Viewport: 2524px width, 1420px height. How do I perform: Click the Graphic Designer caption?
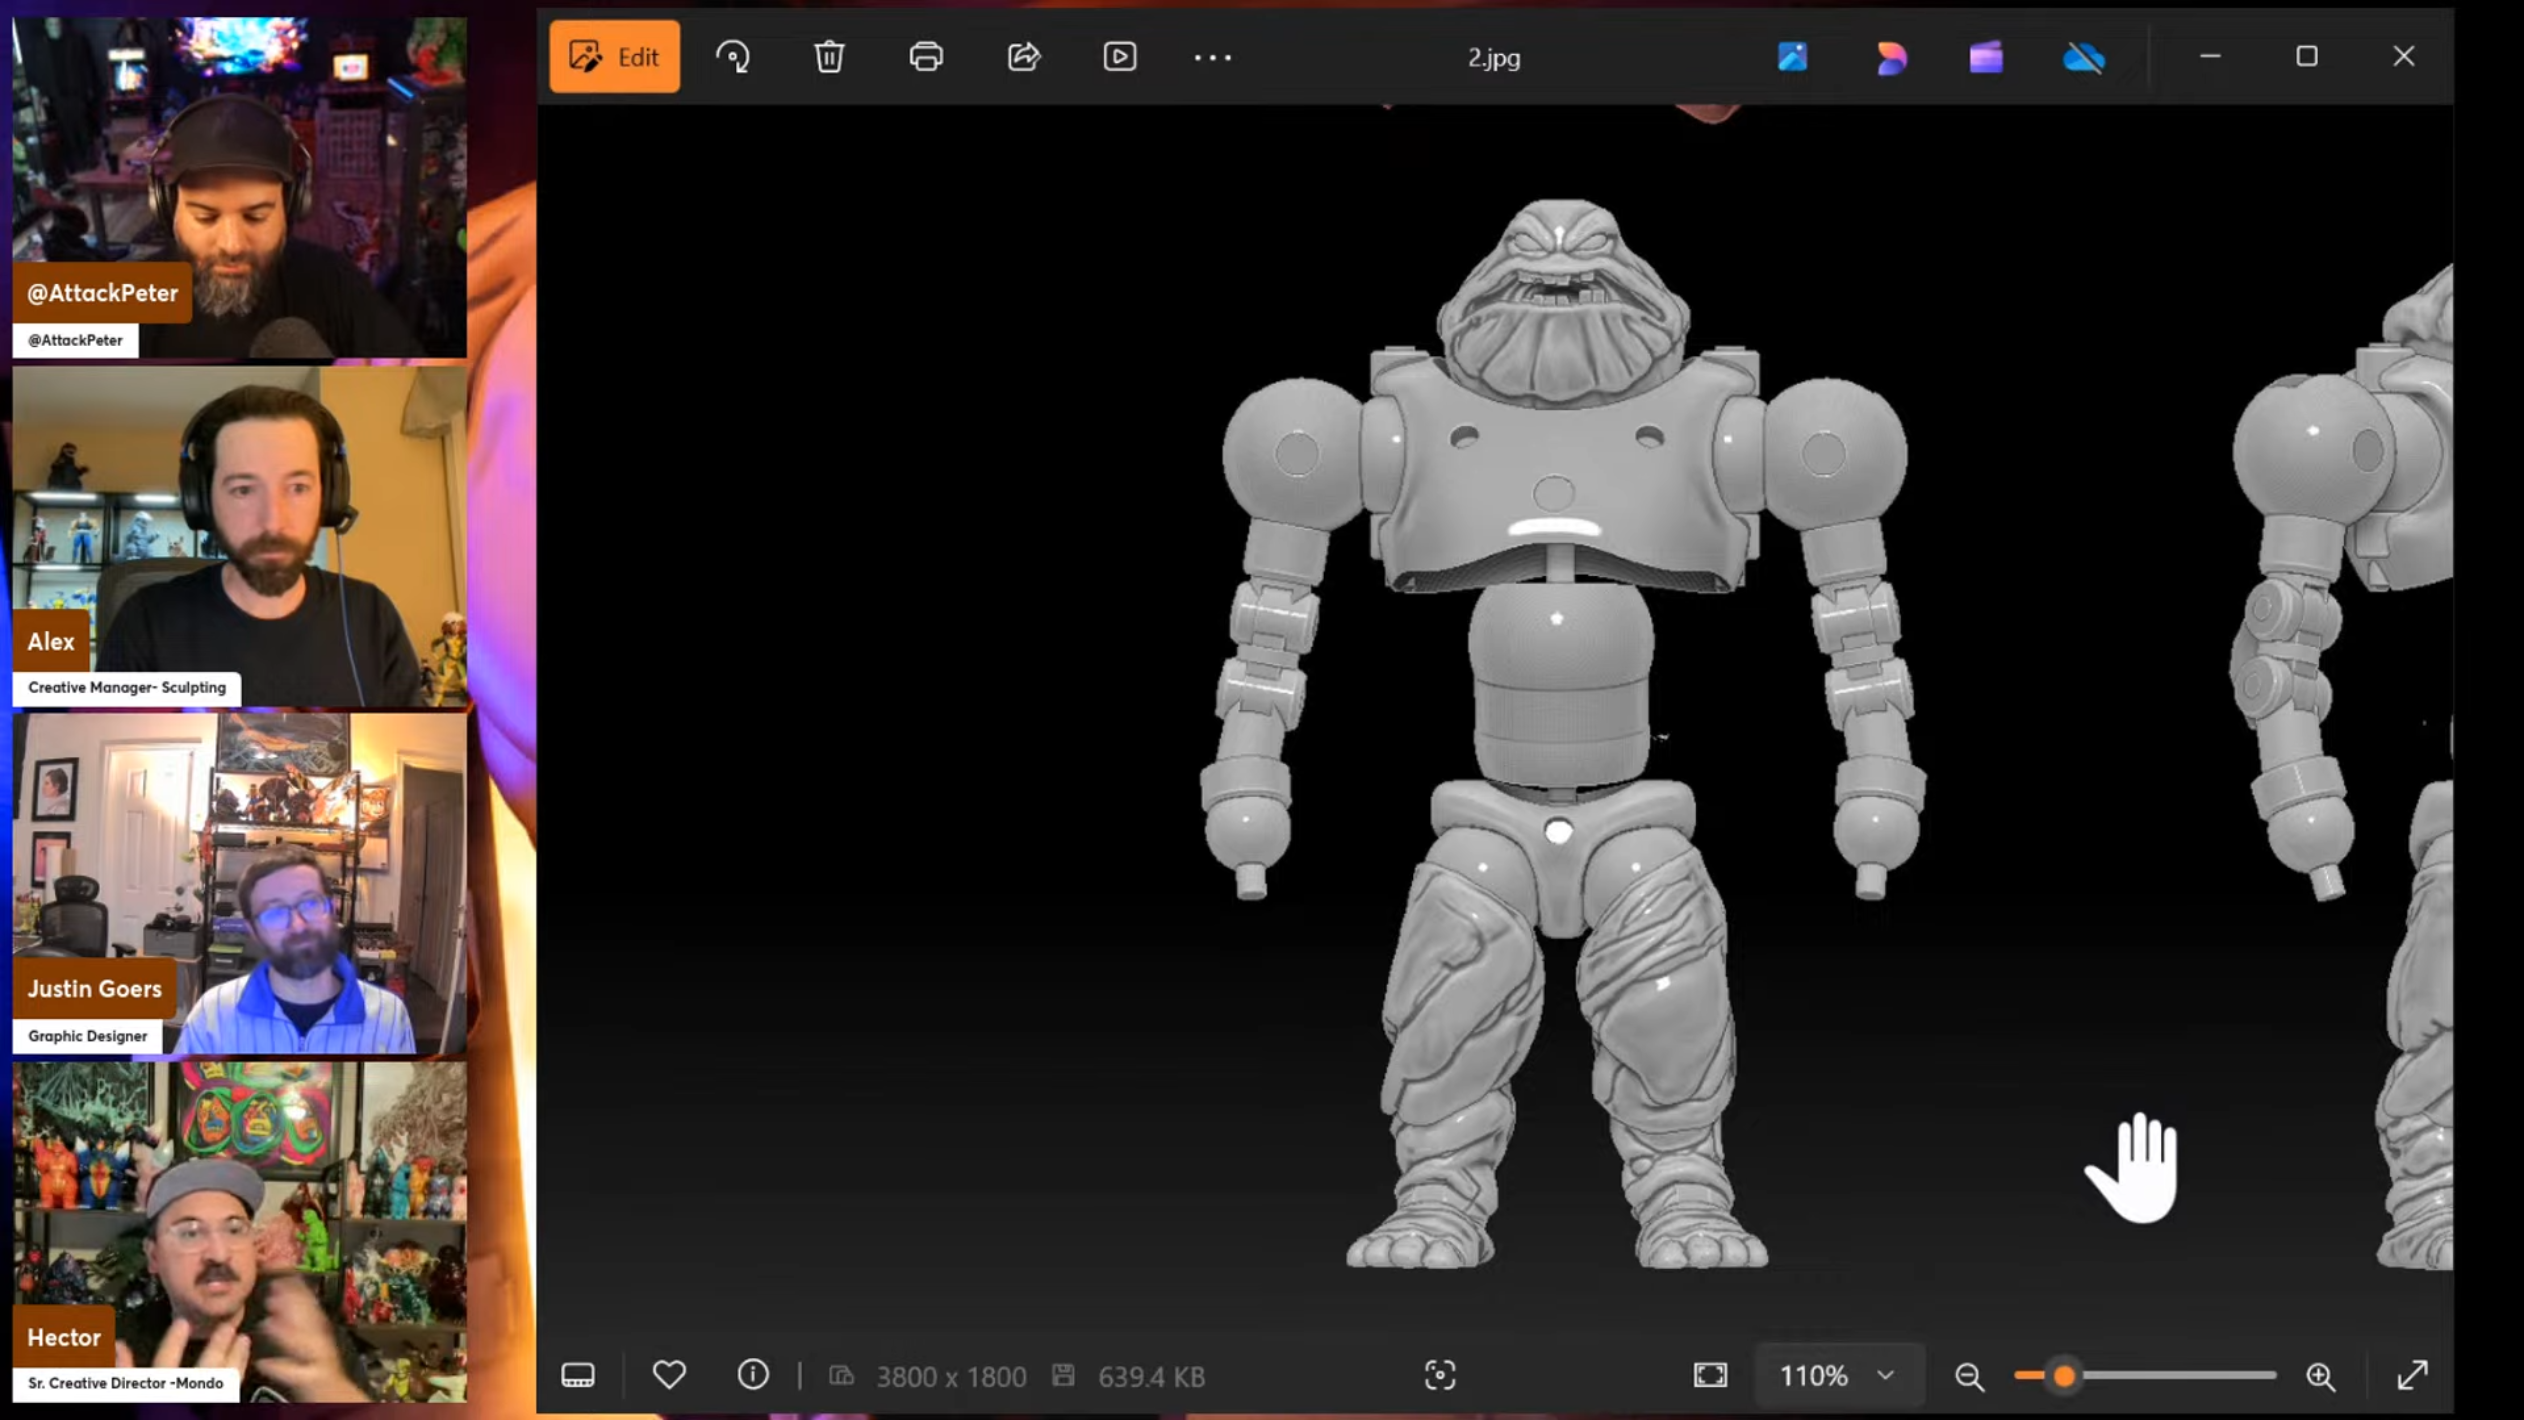pos(88,1036)
